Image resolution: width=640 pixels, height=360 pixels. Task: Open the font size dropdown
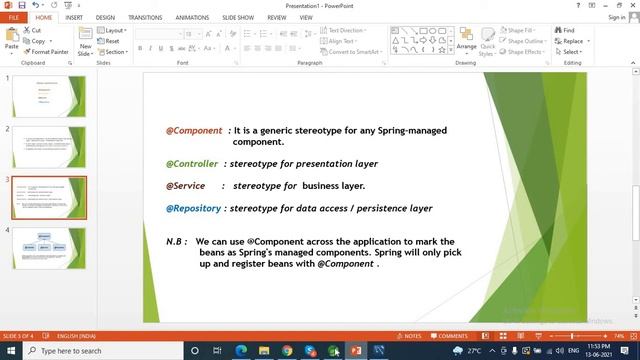199,34
